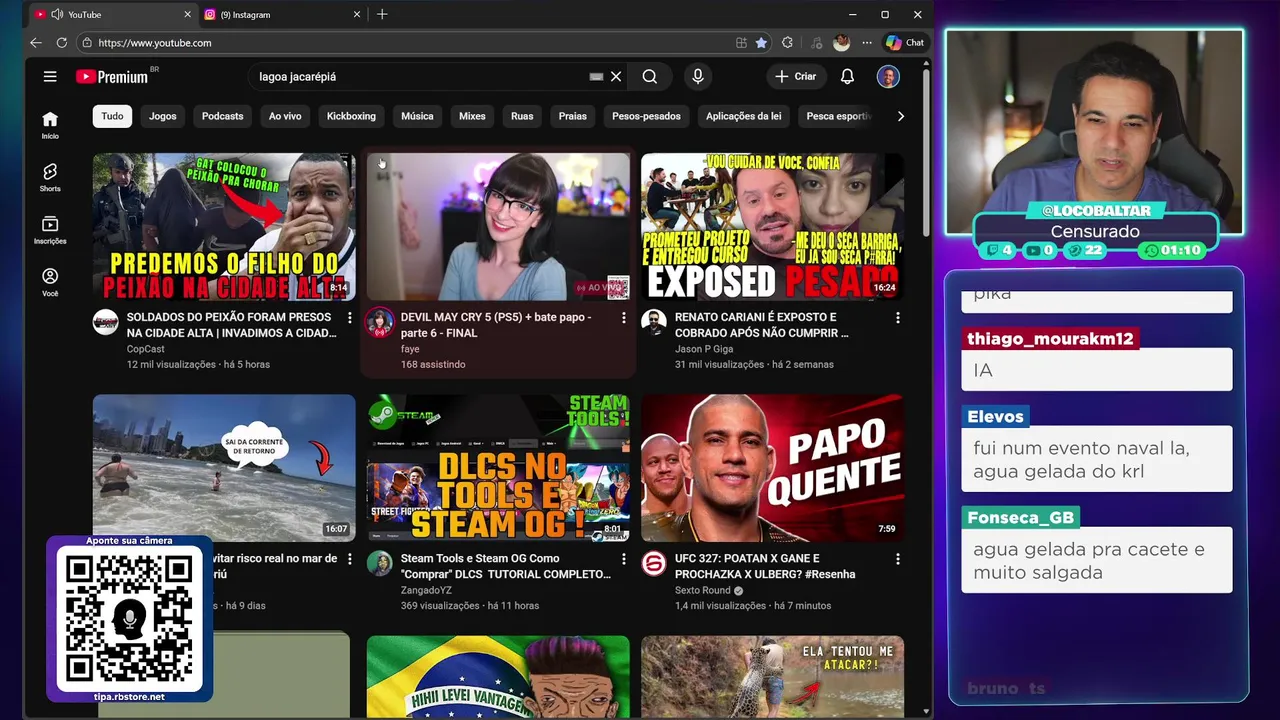This screenshot has width=1280, height=720.
Task: Open options menu for SOLDADOS DO PEIXÃO video
Action: [x=349, y=318]
